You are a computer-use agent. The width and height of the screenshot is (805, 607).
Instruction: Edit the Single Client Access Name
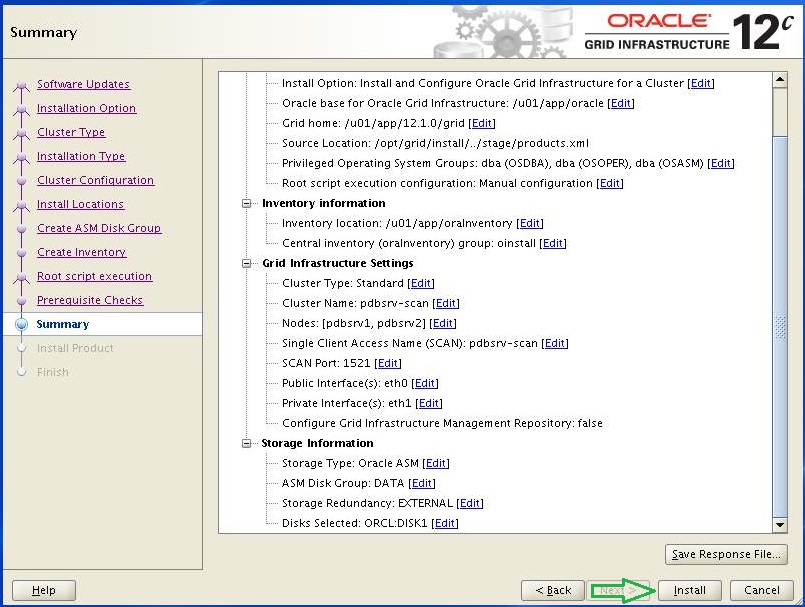pyautogui.click(x=555, y=344)
